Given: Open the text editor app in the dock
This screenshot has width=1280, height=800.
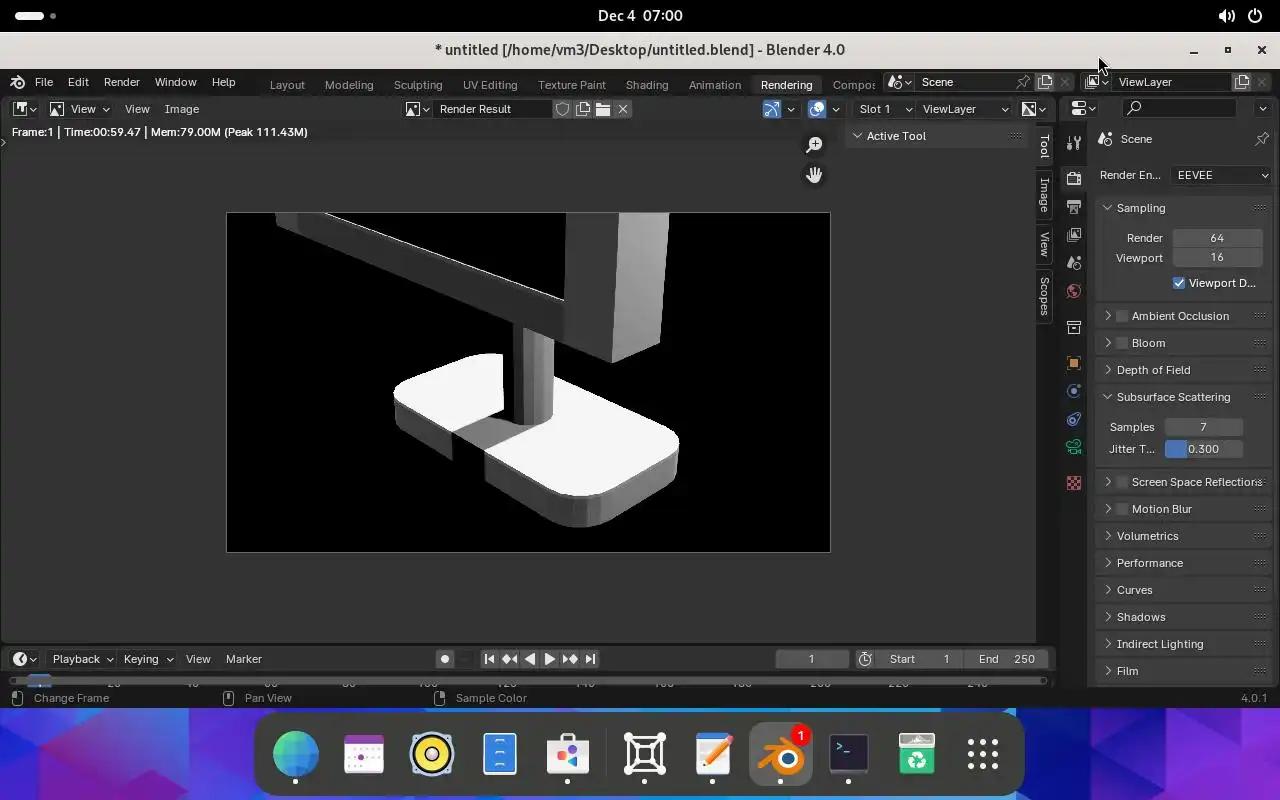Looking at the screenshot, I should tap(713, 755).
